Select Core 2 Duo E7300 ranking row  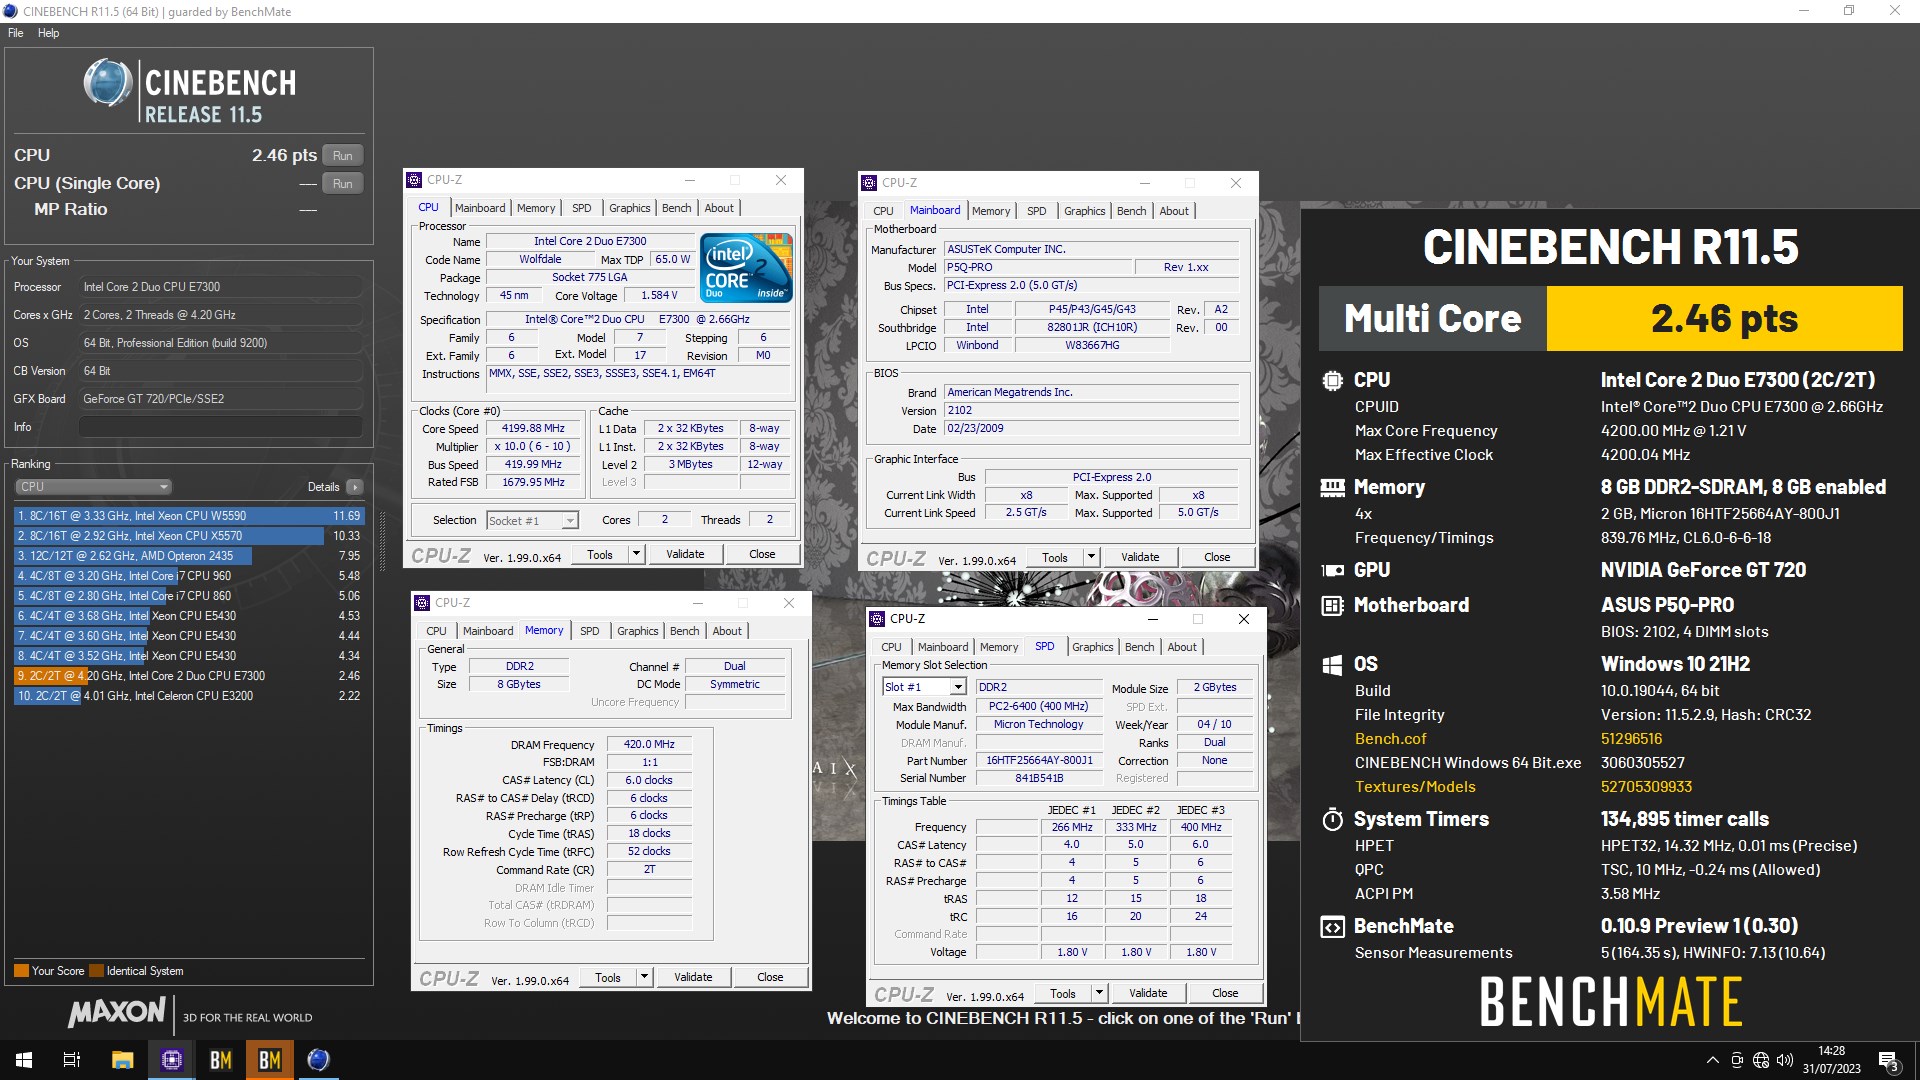tap(189, 676)
